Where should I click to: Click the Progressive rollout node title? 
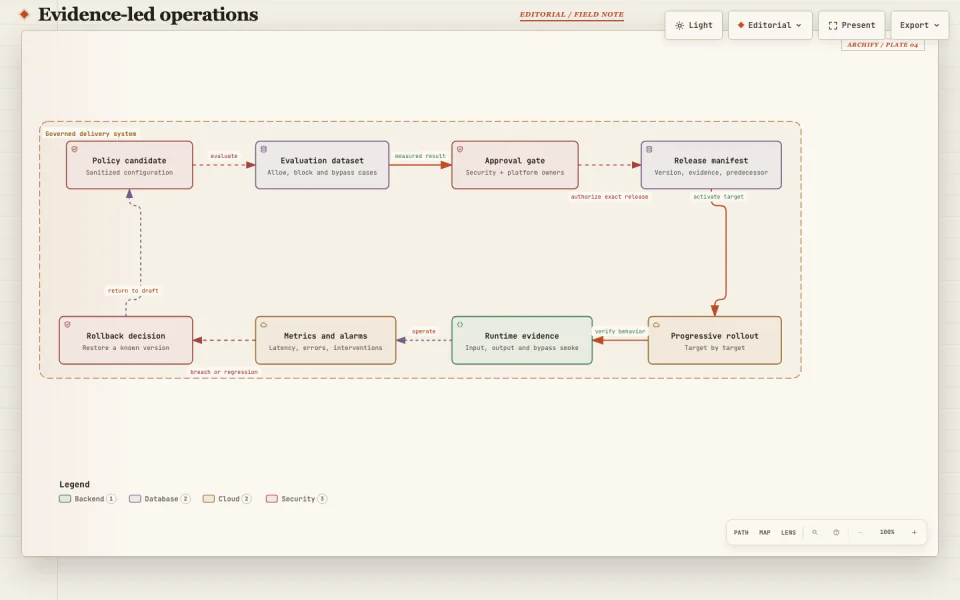coord(714,336)
